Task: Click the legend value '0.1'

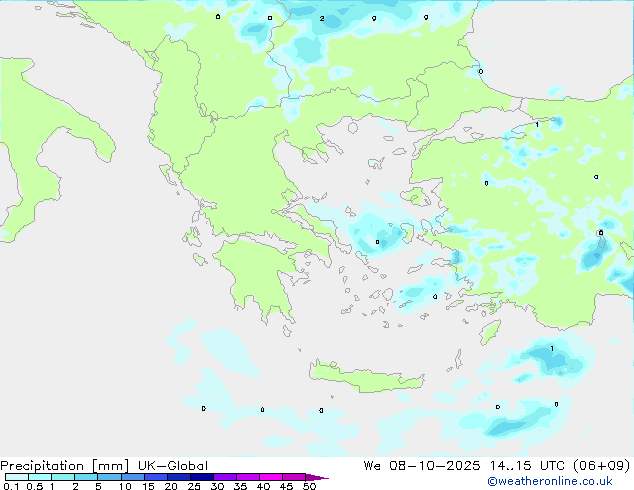Action: pyautogui.click(x=11, y=486)
